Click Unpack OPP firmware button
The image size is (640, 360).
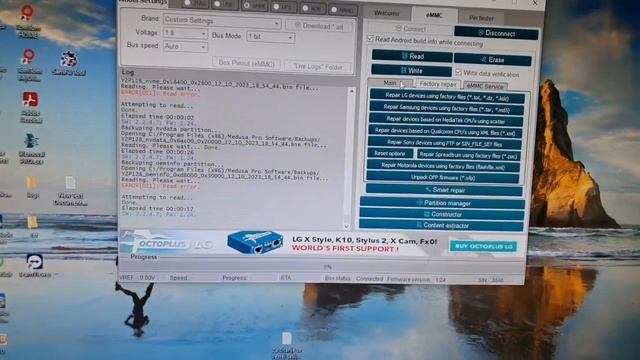pyautogui.click(x=443, y=178)
